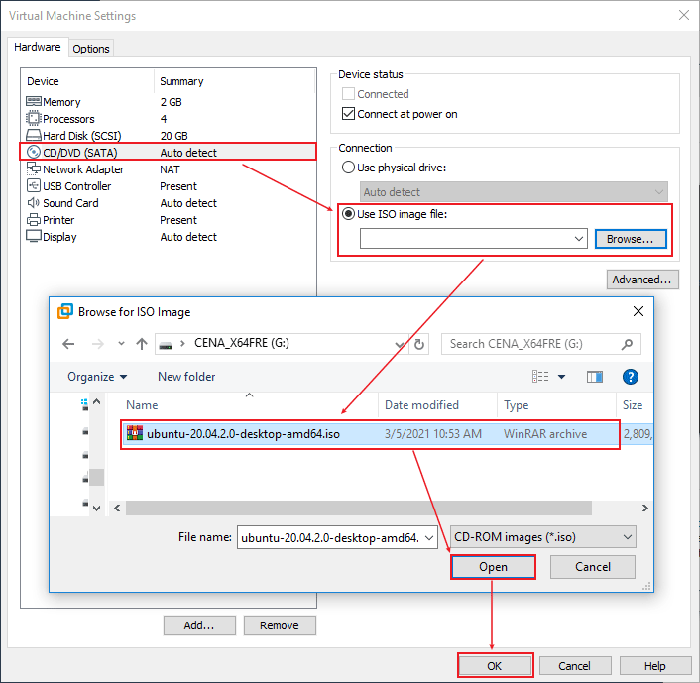The image size is (700, 683).
Task: Go back in Browse for ISO Image
Action: (x=68, y=344)
